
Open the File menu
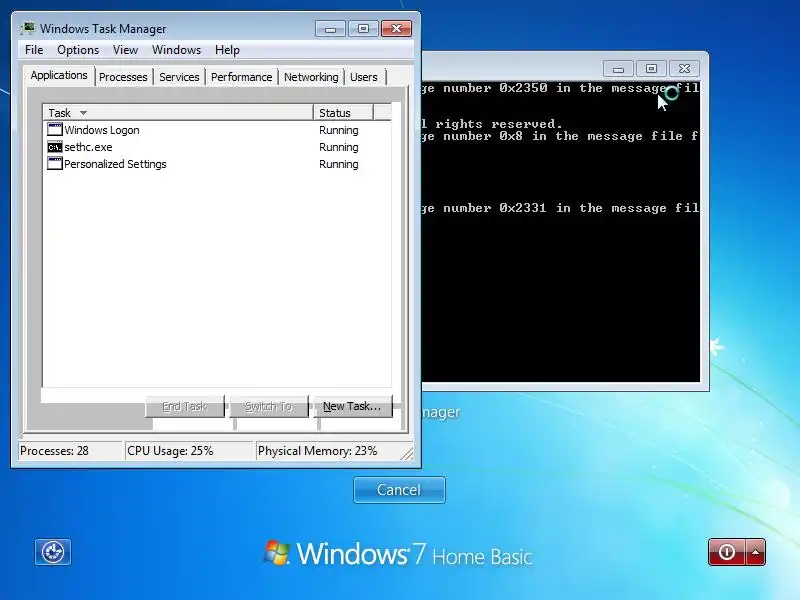(34, 50)
